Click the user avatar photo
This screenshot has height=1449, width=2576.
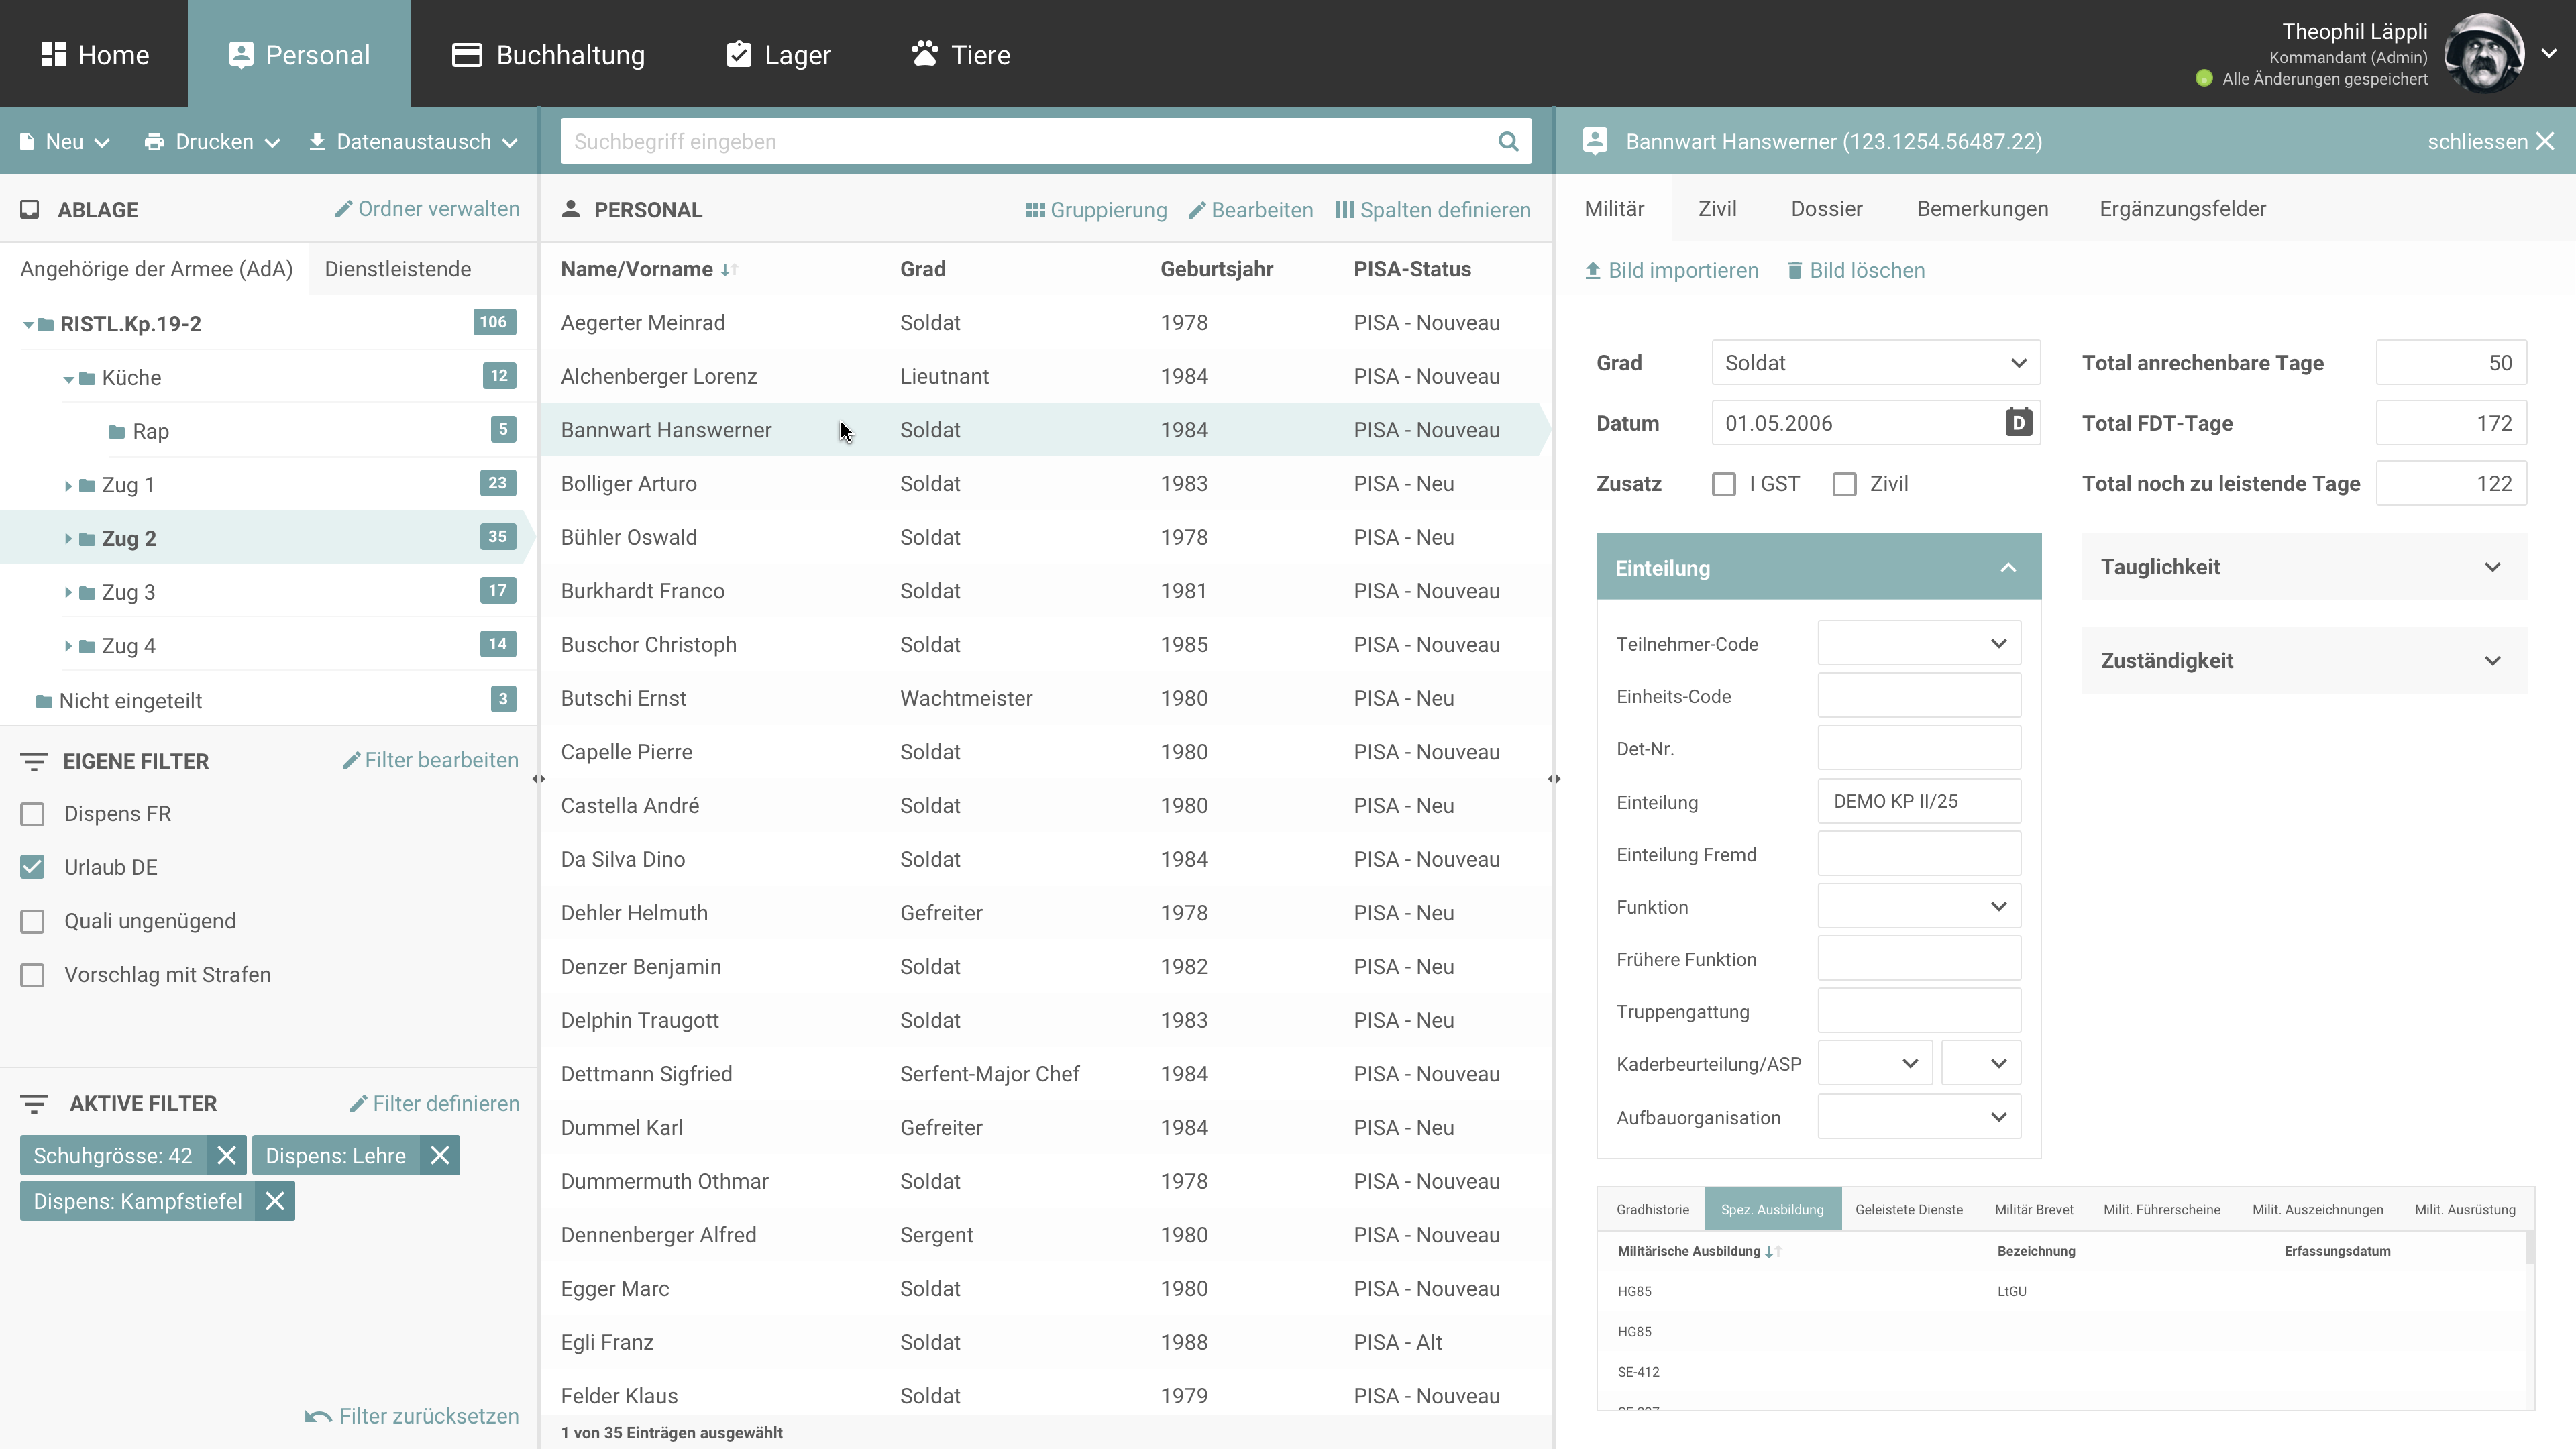click(x=2484, y=54)
